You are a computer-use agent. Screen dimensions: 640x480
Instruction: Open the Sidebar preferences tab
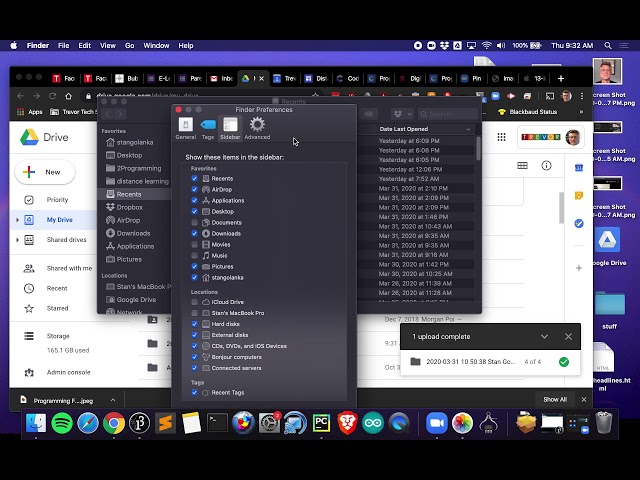(230, 128)
